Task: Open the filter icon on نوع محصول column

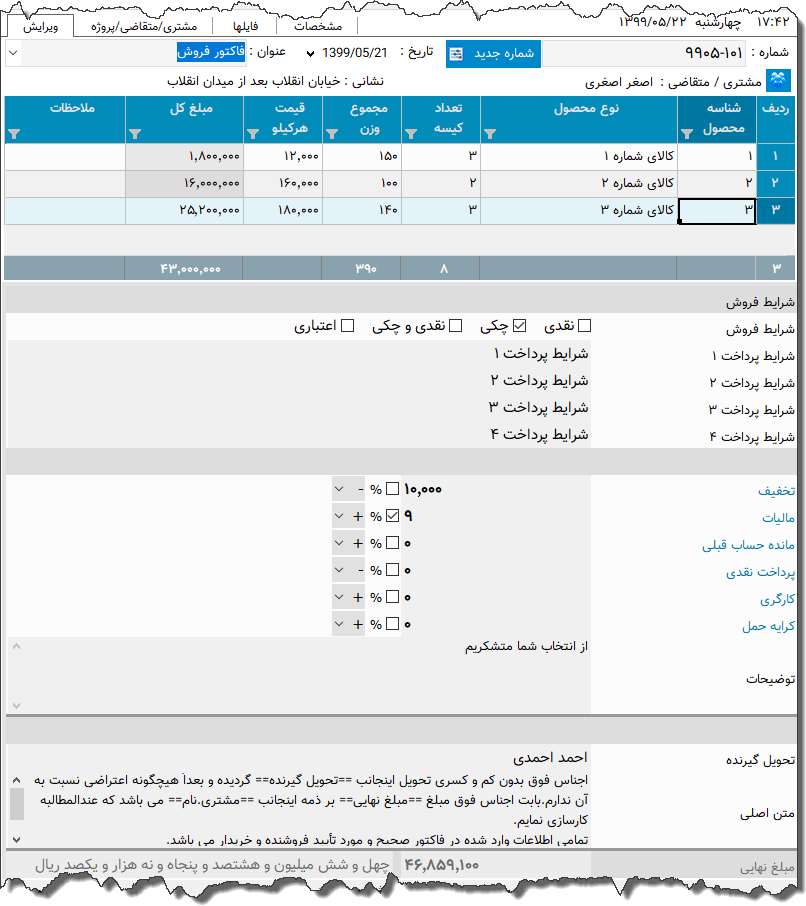Action: tap(487, 133)
